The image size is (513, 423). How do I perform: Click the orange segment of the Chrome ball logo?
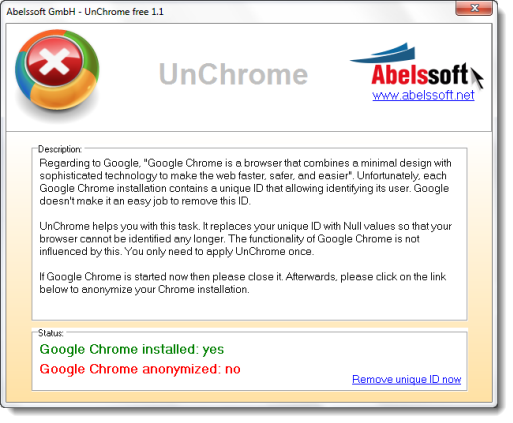click(x=65, y=95)
